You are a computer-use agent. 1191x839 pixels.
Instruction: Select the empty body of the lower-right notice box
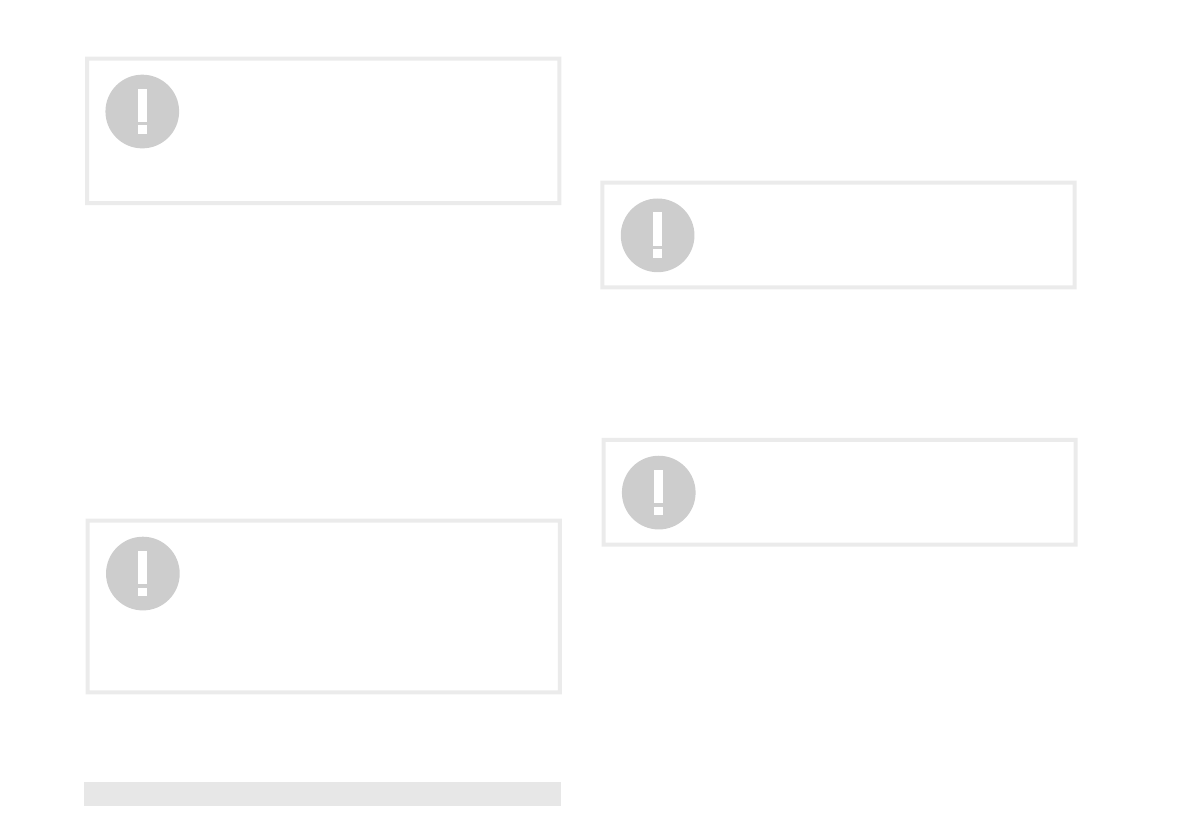(x=885, y=492)
